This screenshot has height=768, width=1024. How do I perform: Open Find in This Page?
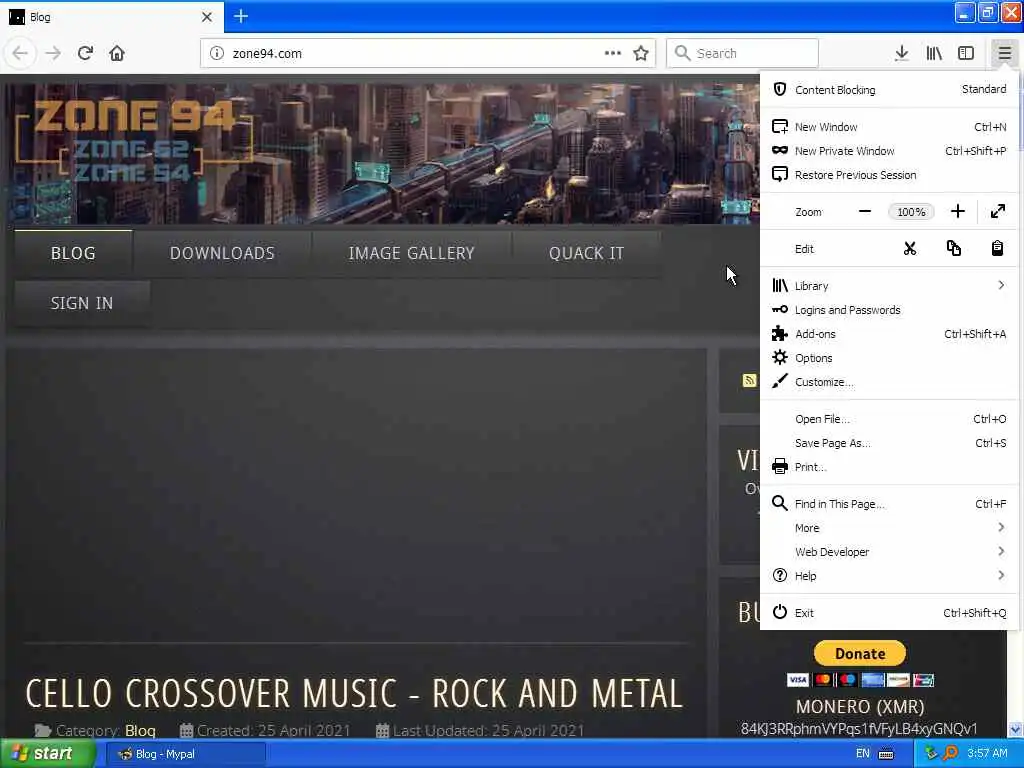click(889, 504)
